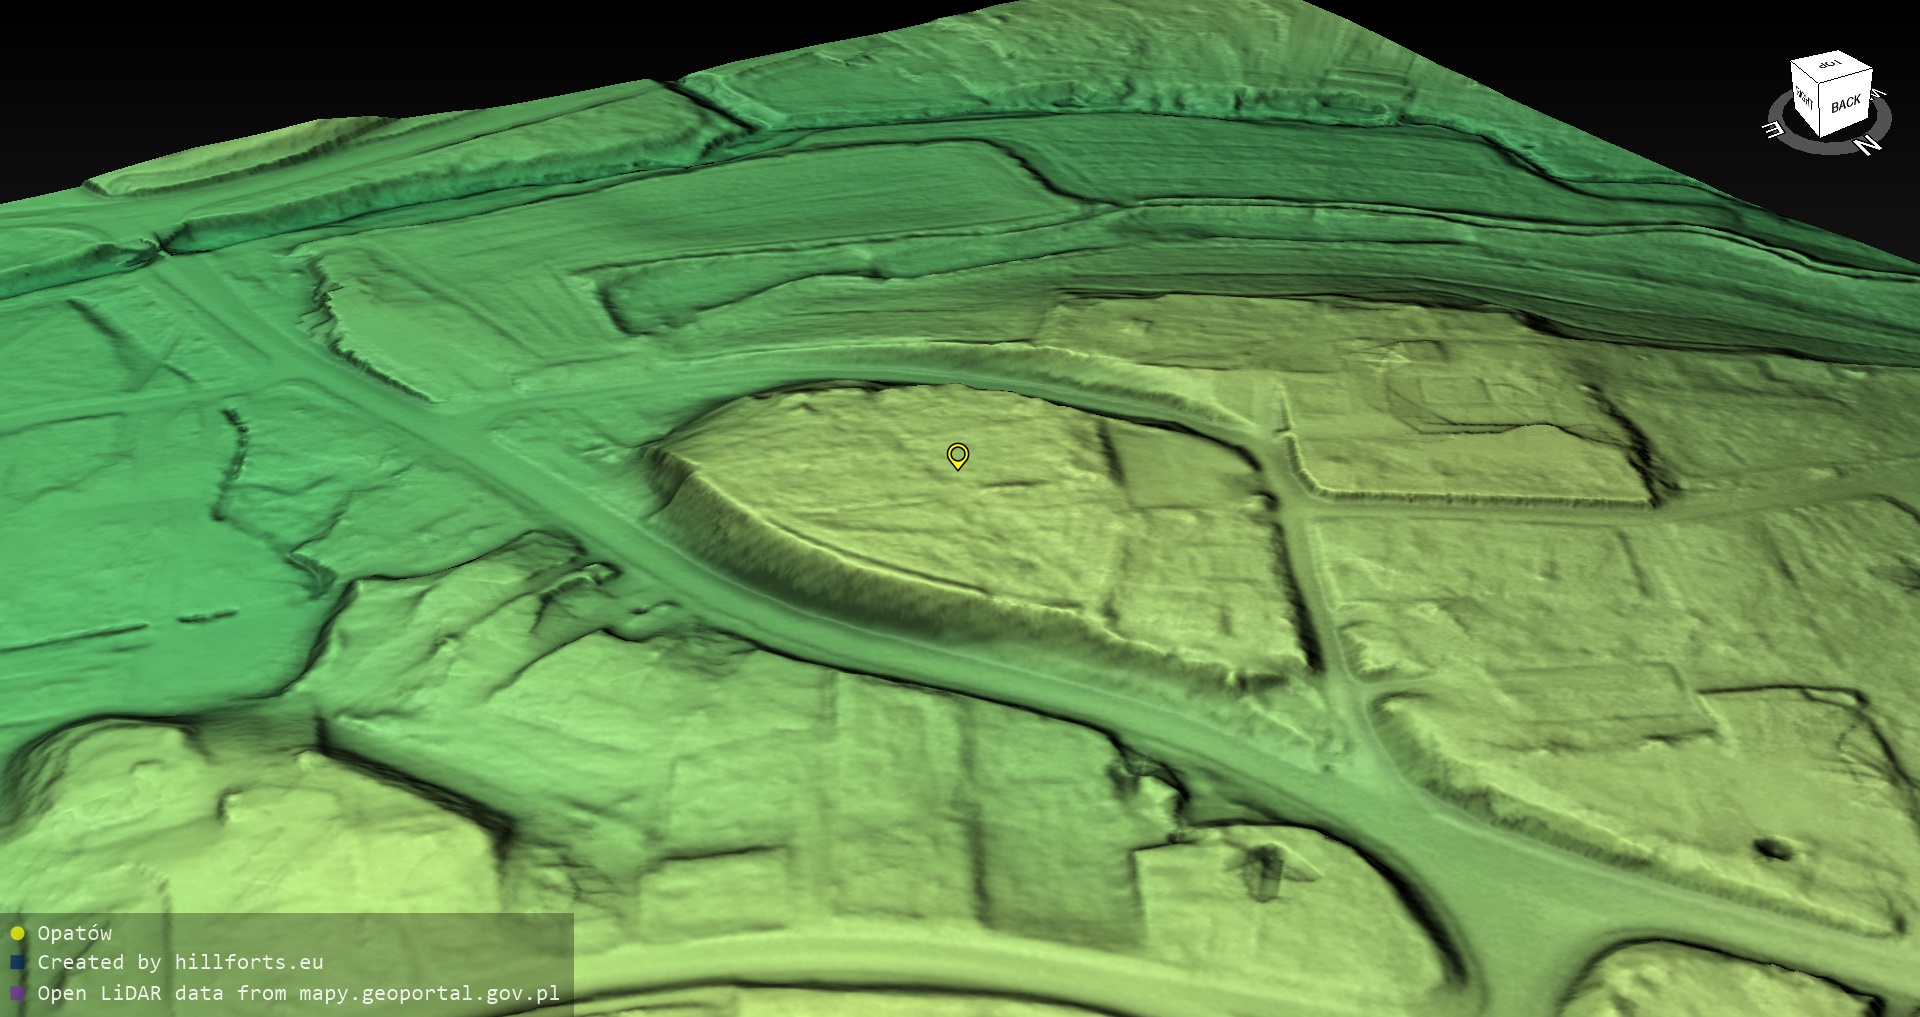
Task: Click the small round pit in the terrain
Action: pos(1773,850)
